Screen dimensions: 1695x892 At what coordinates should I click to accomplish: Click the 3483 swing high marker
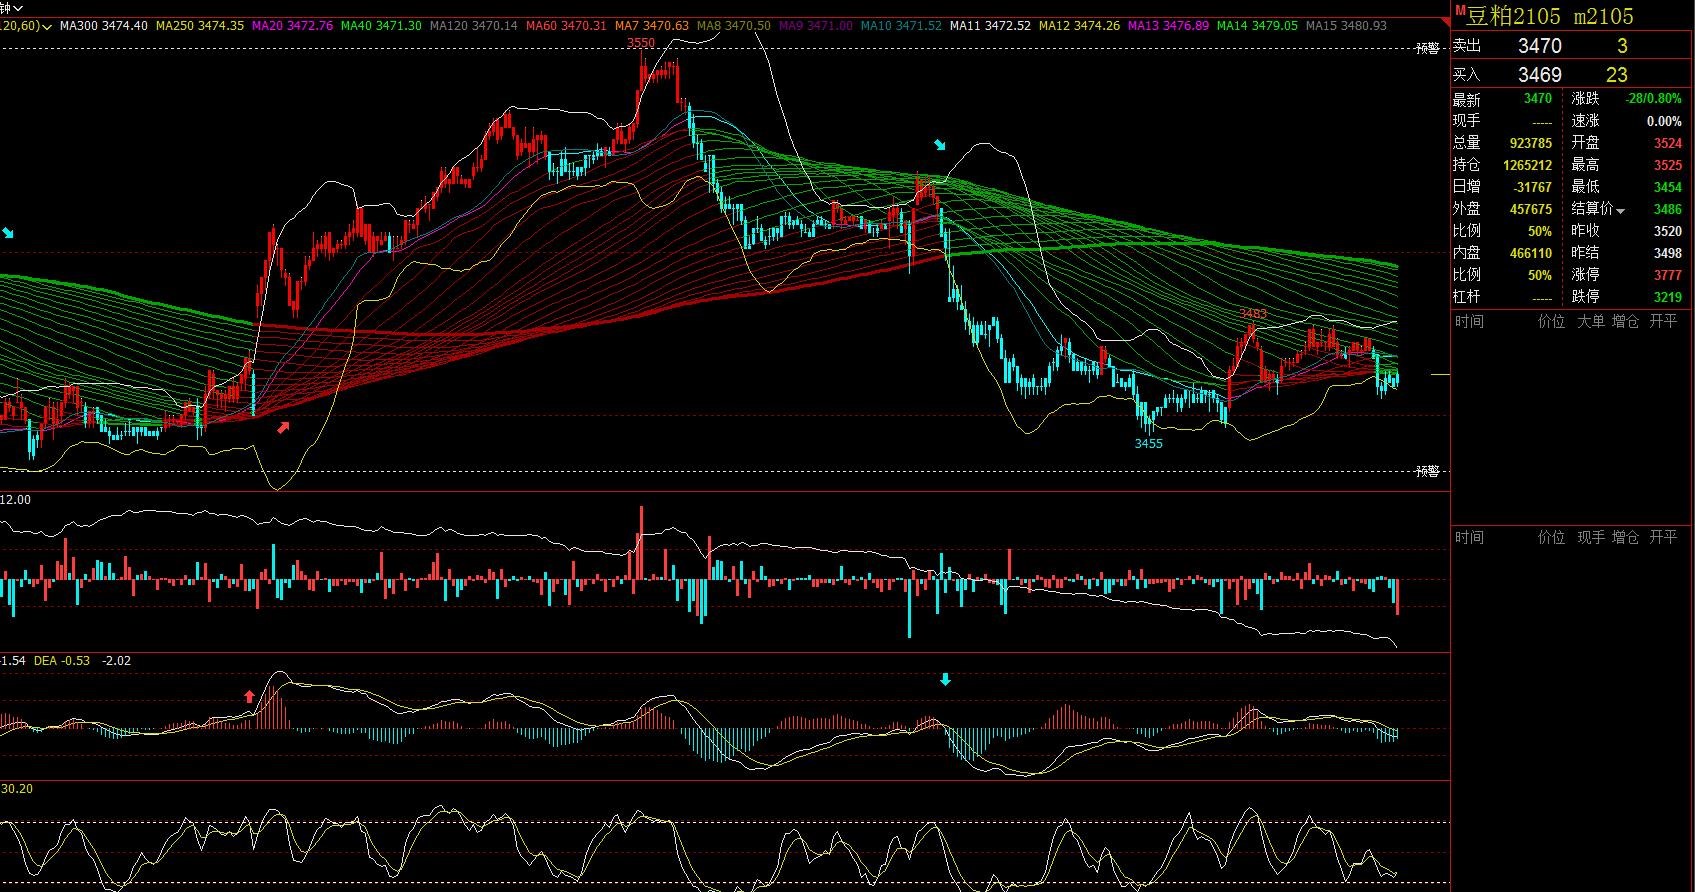click(x=1253, y=314)
